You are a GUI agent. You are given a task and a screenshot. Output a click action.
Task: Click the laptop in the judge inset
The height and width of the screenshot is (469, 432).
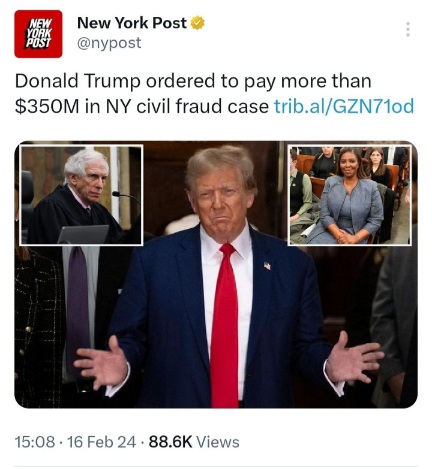click(83, 234)
